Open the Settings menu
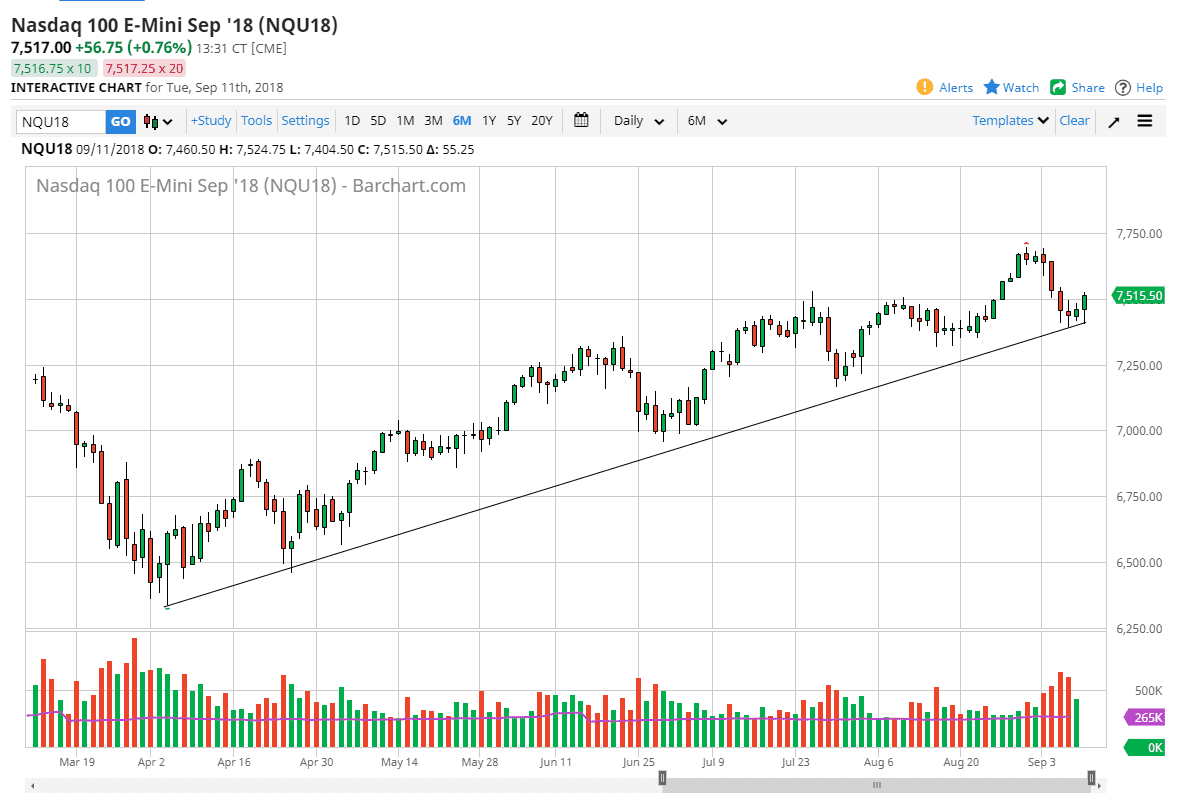Screen dimensions: 1178x799 [x=305, y=120]
